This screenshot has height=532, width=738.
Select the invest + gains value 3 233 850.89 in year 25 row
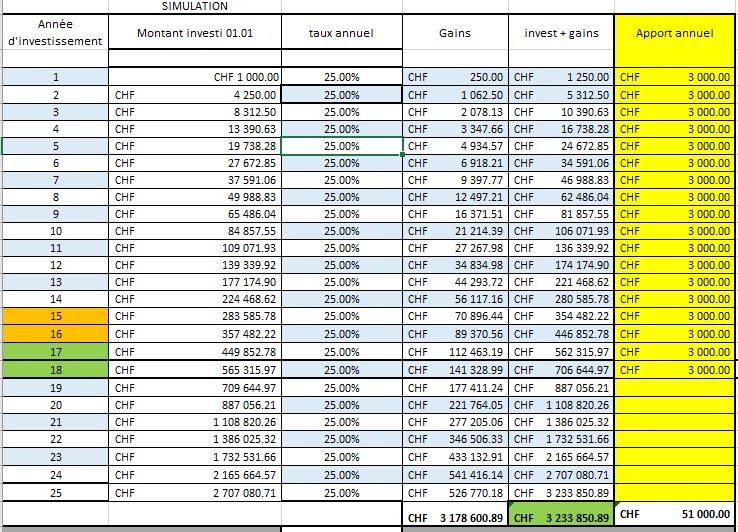(x=561, y=493)
